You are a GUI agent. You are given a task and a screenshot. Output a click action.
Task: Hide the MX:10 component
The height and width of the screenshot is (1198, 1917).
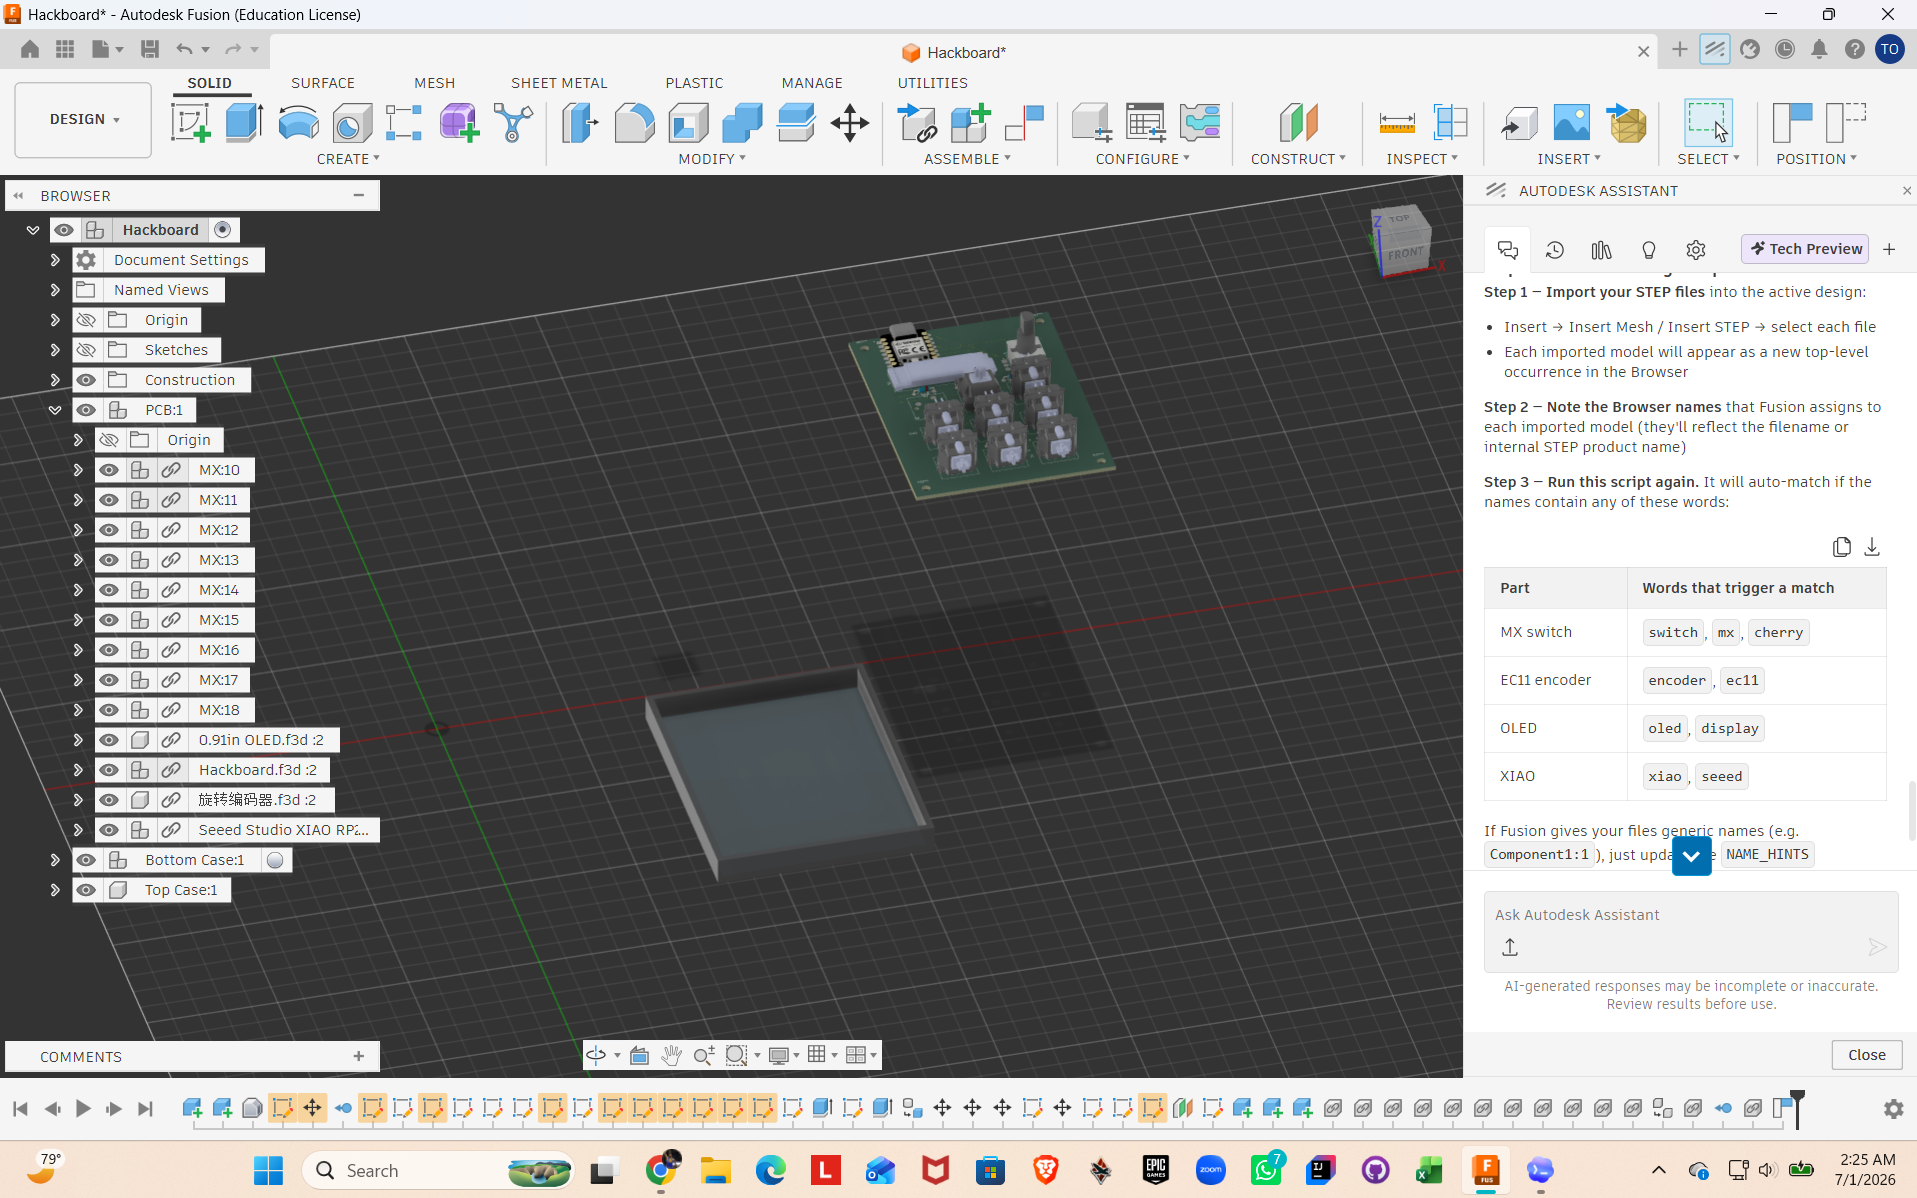pyautogui.click(x=109, y=470)
